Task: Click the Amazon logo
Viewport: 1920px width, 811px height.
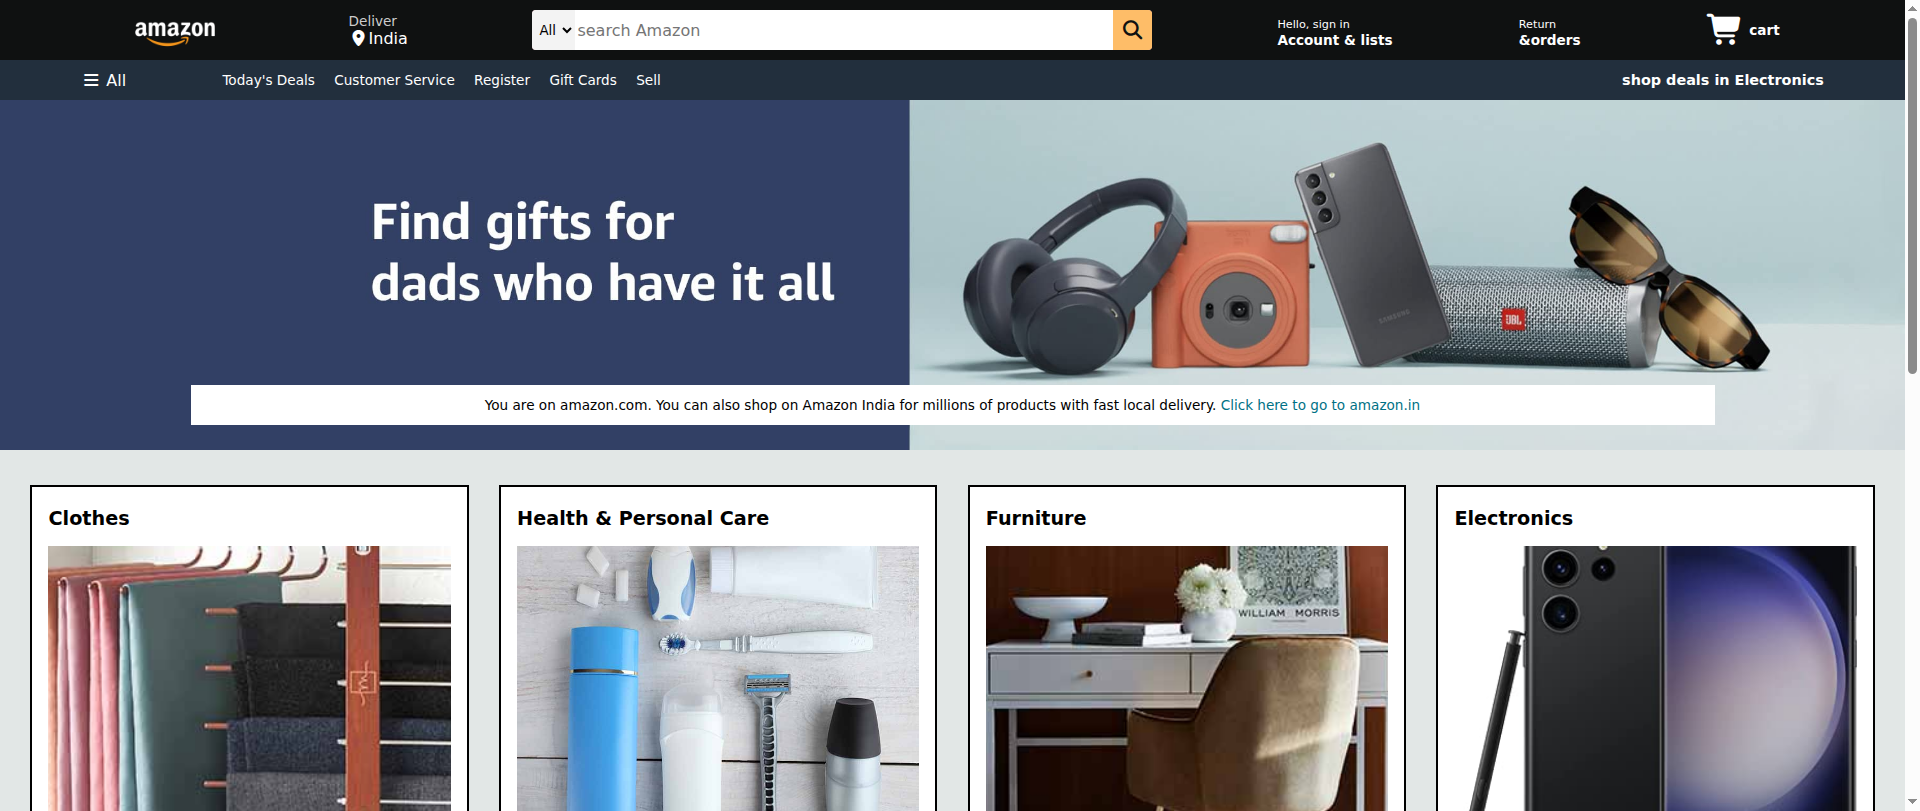Action: tap(175, 32)
